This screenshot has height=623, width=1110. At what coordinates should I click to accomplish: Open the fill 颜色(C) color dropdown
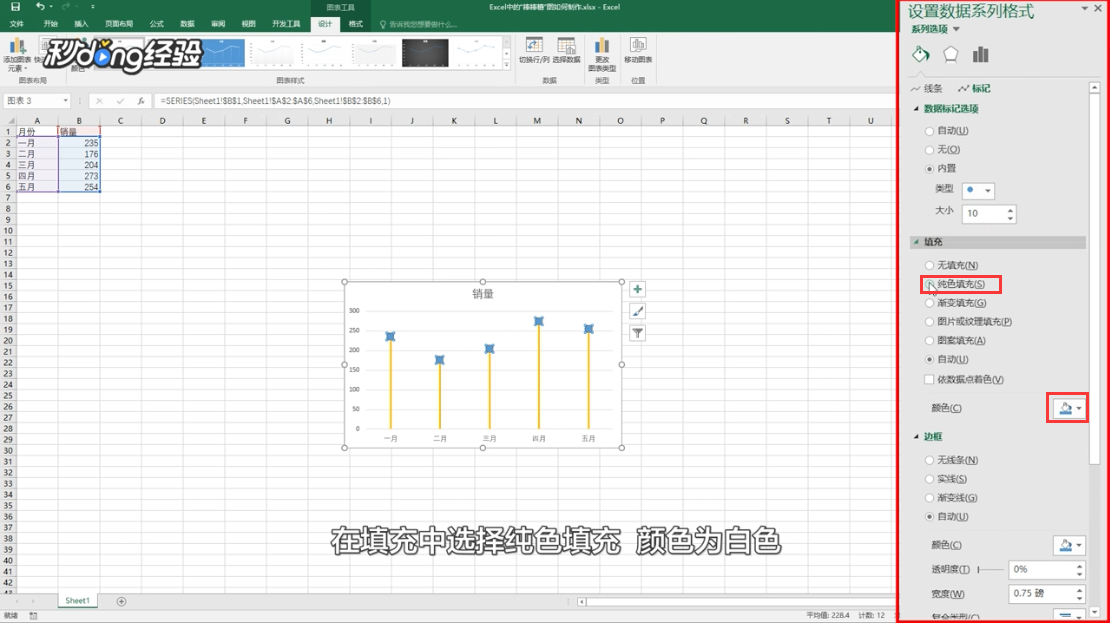[x=1069, y=408]
